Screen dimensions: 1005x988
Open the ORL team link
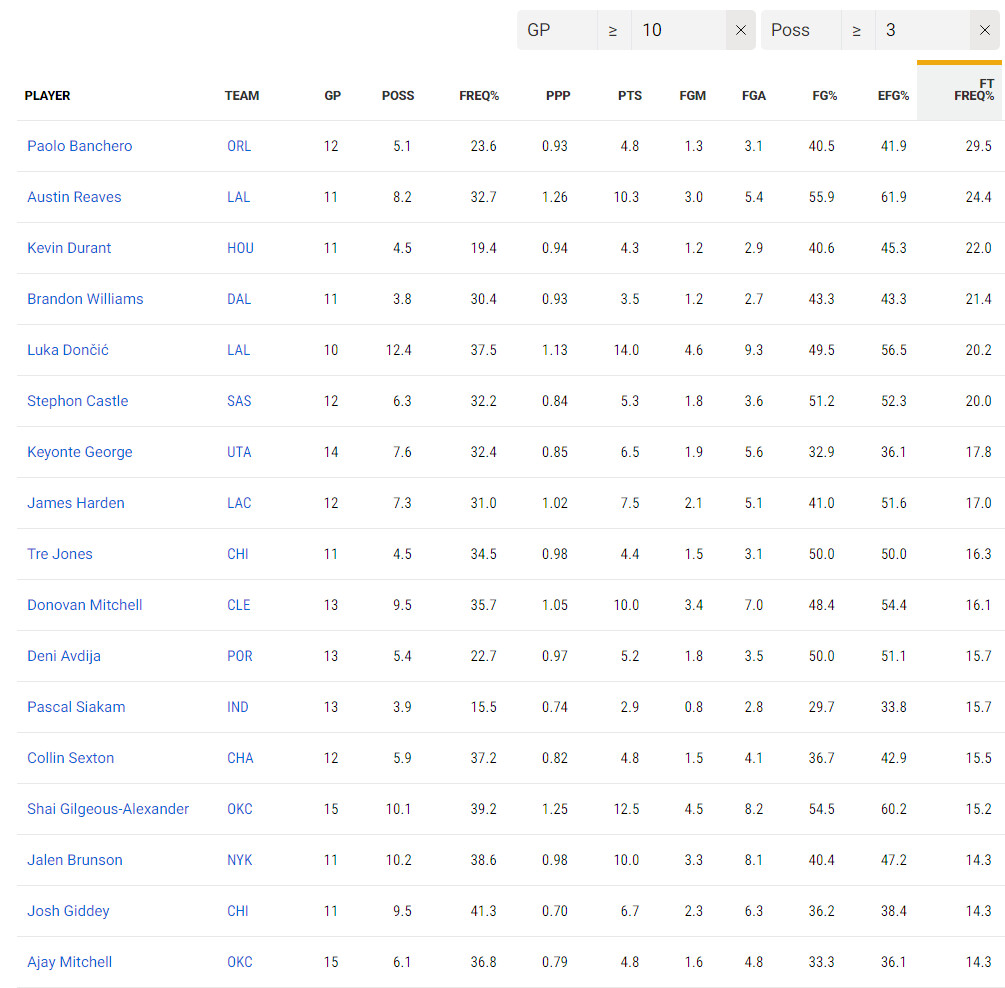[239, 146]
